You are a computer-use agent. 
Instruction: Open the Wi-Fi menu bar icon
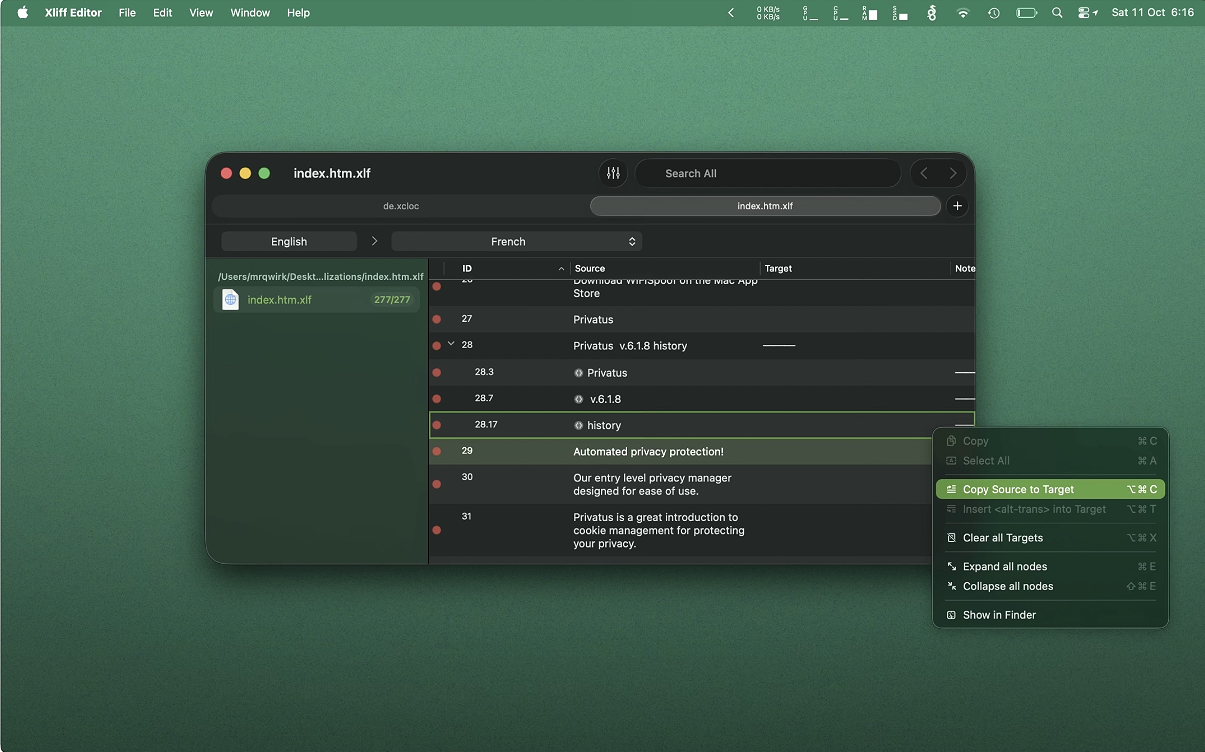(x=963, y=13)
